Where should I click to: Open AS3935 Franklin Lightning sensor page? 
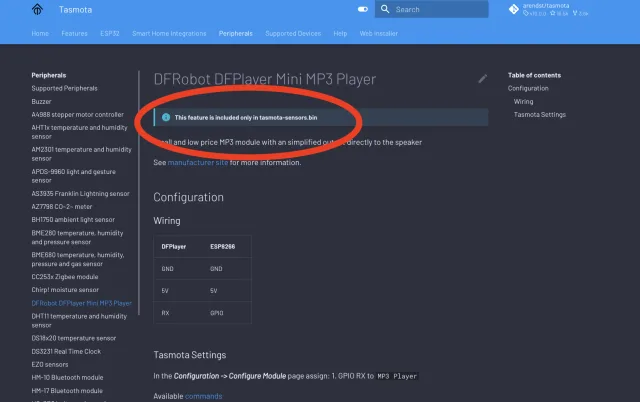click(80, 193)
